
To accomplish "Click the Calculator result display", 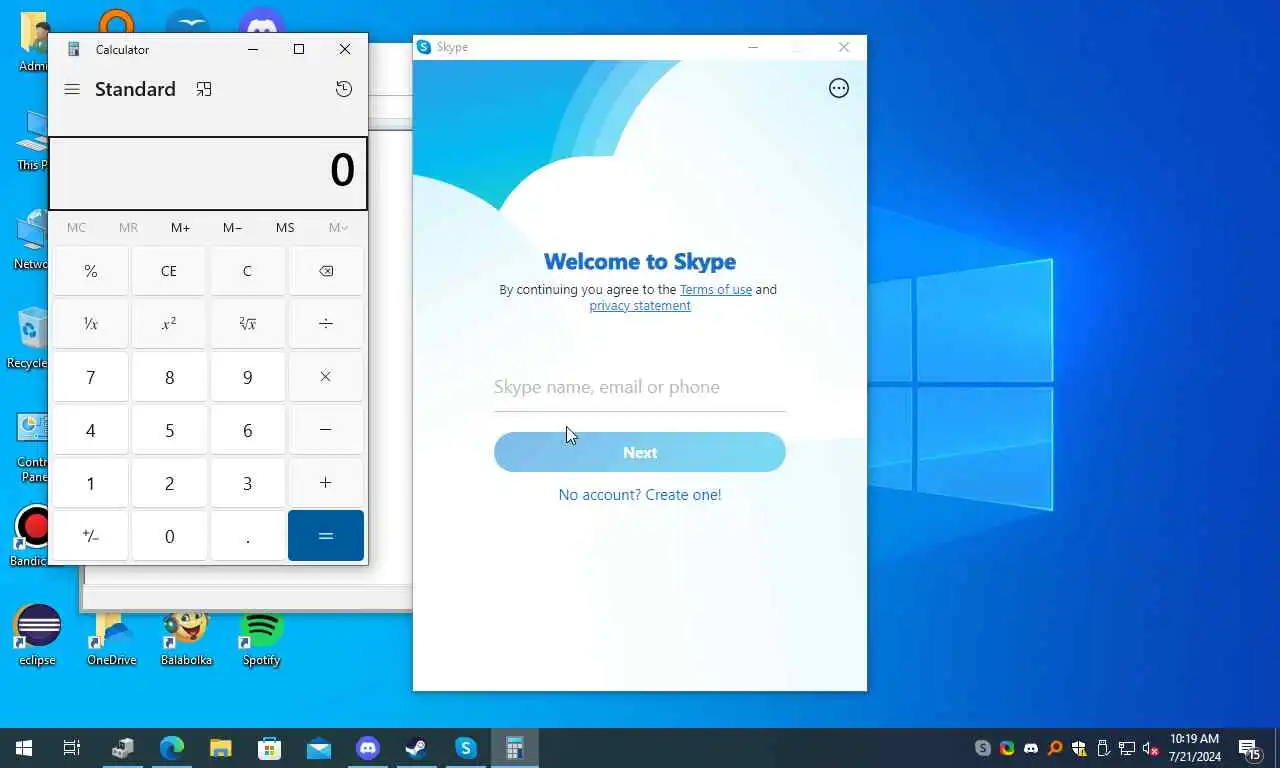I will pyautogui.click(x=208, y=173).
